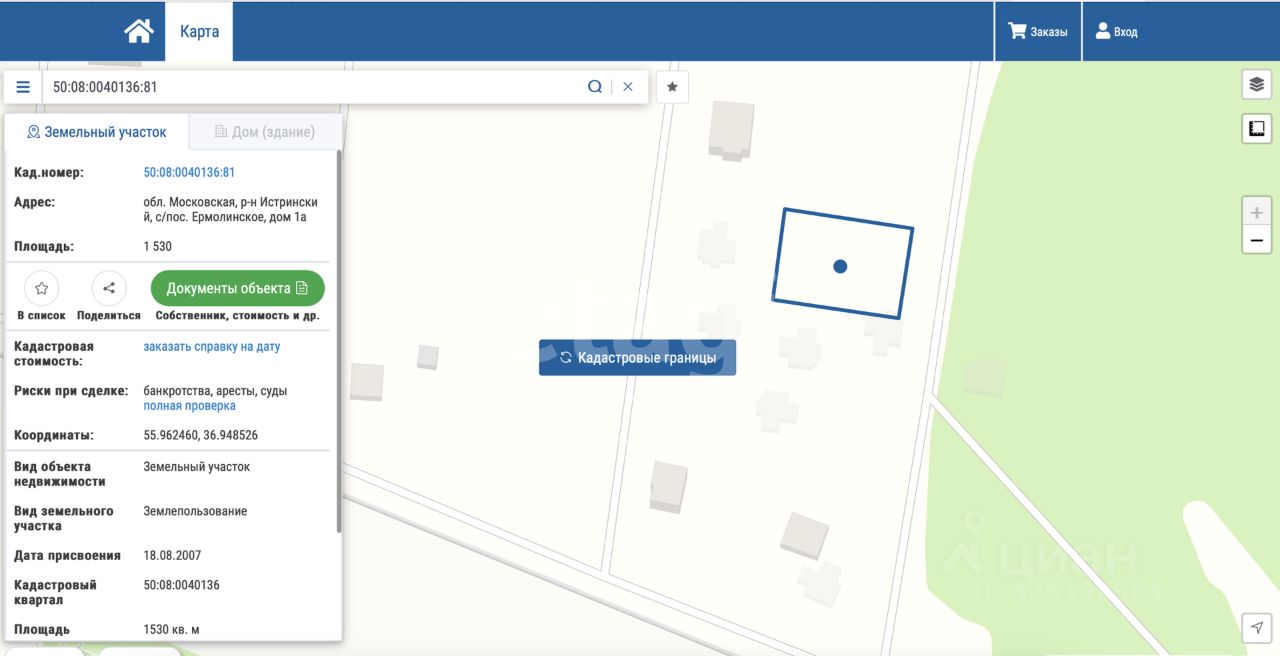Screen dimensions: 1280x656
Task: Zoom out the map with minus
Action: [x=1256, y=240]
